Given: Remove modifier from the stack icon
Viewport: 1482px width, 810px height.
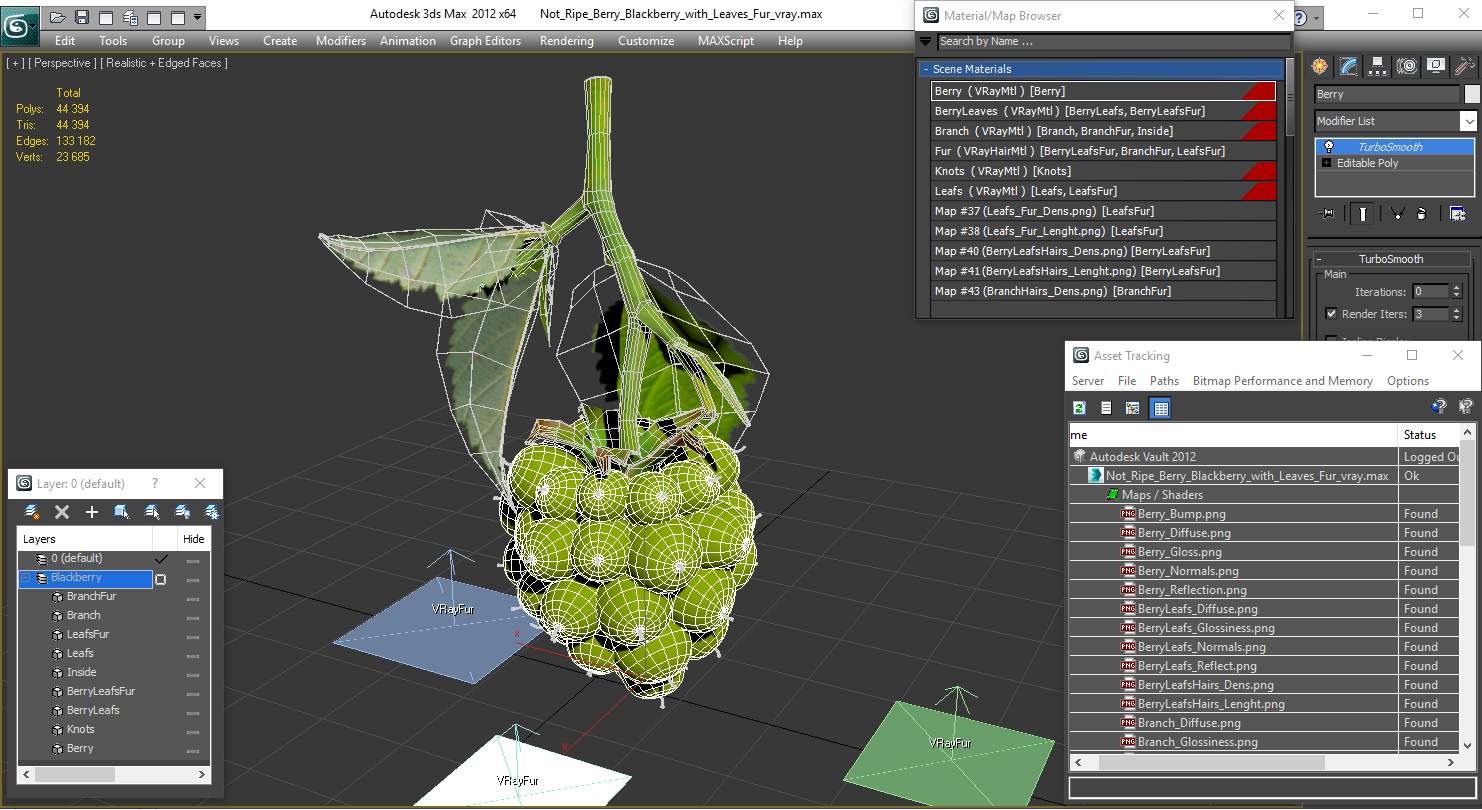Looking at the screenshot, I should point(1422,213).
